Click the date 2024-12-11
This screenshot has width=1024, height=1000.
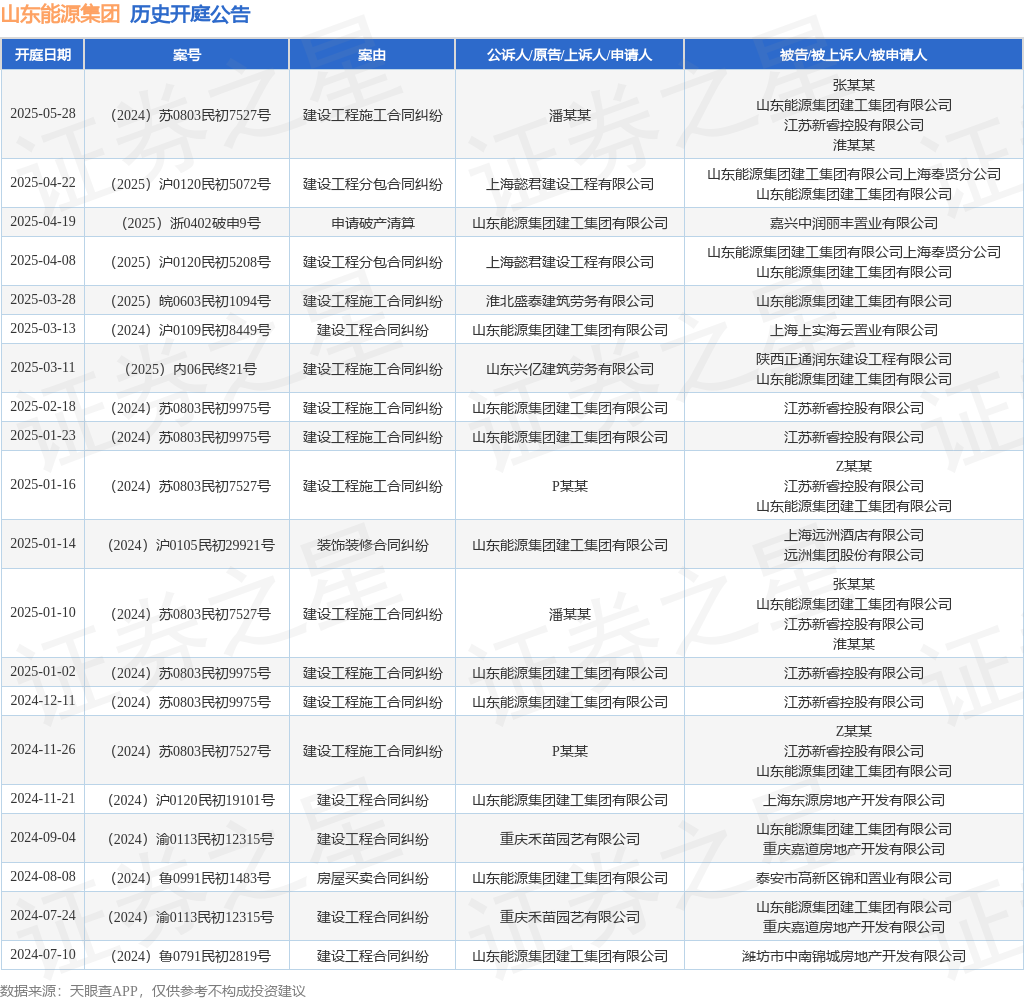pyautogui.click(x=43, y=701)
